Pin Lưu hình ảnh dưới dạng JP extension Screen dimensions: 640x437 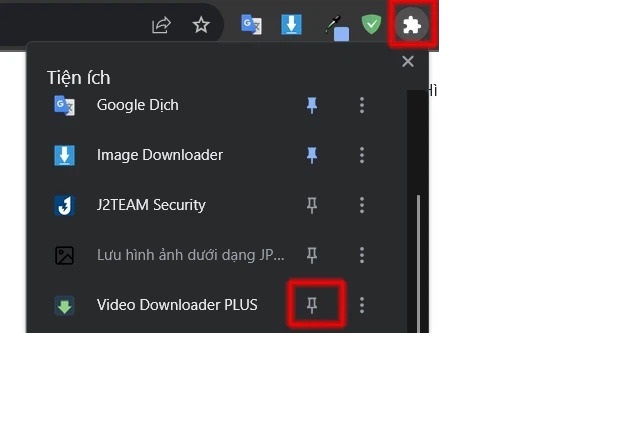[x=312, y=255]
